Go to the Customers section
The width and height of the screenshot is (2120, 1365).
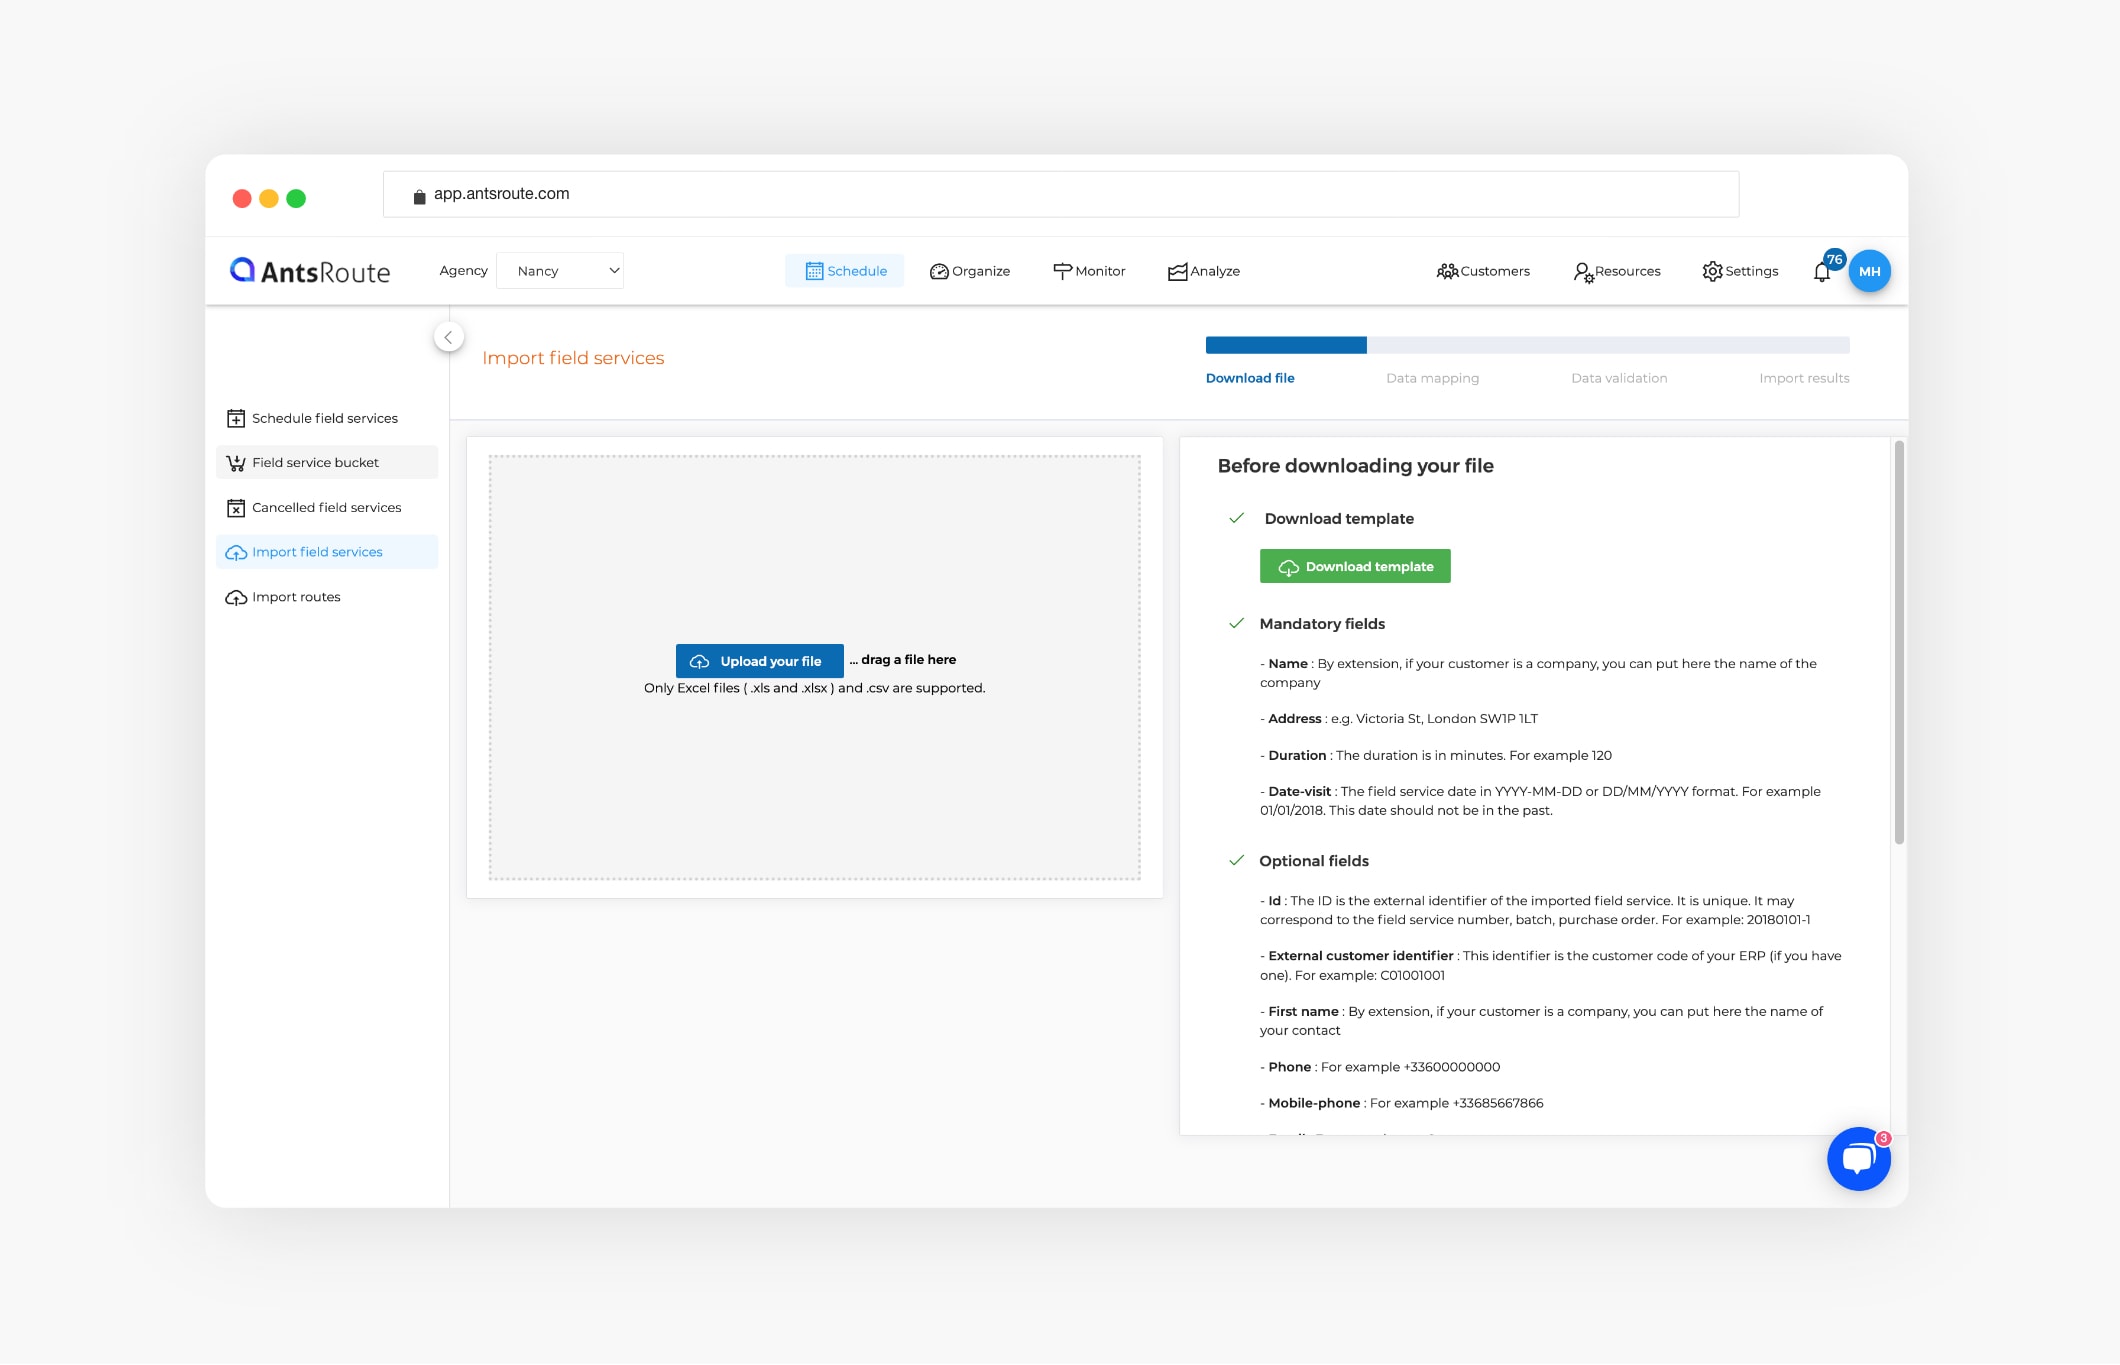click(x=1483, y=271)
